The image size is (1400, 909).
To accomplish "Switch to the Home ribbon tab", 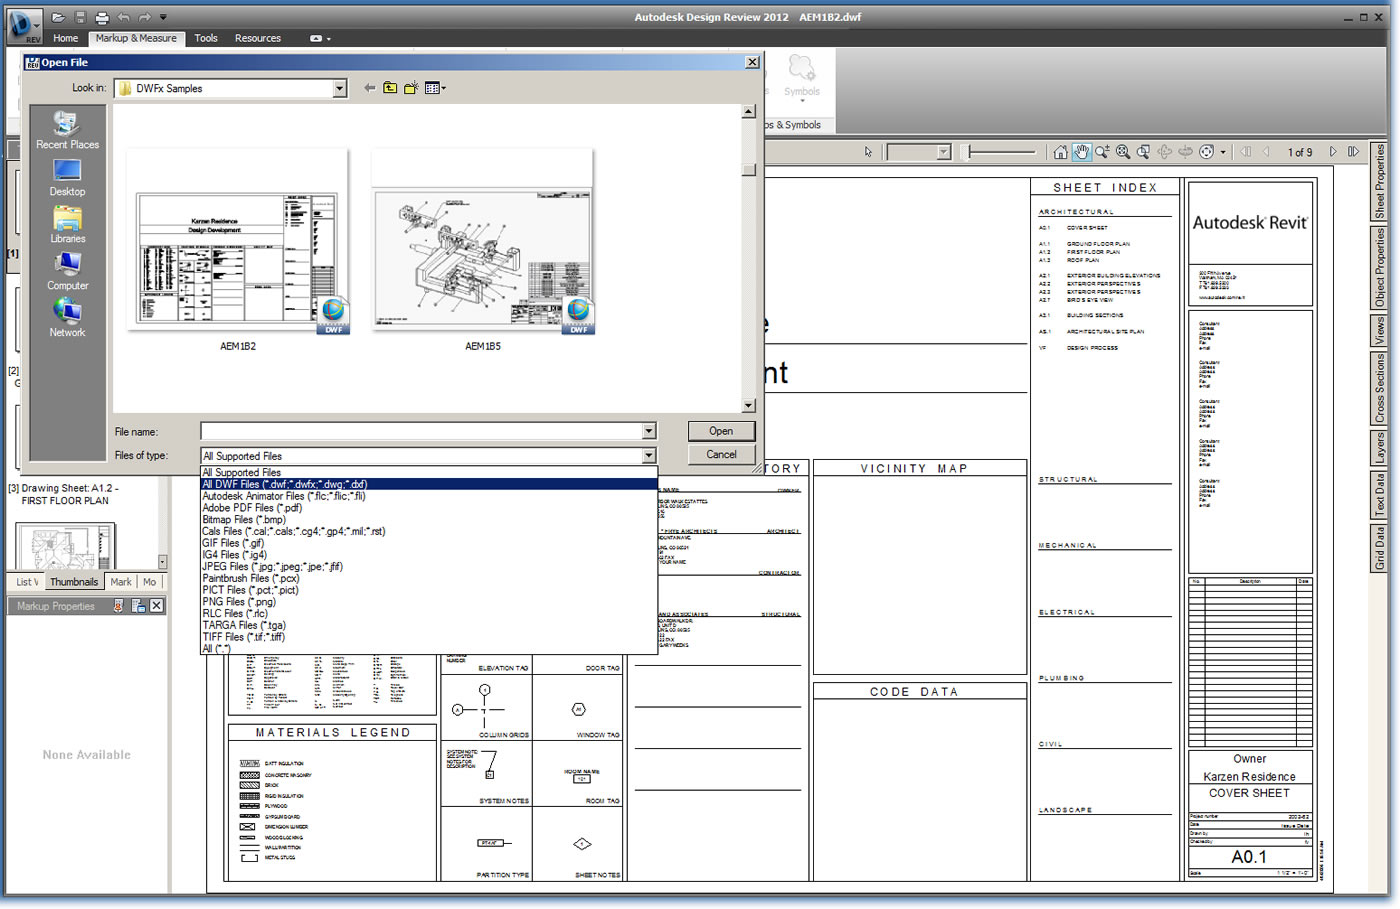I will coord(65,38).
